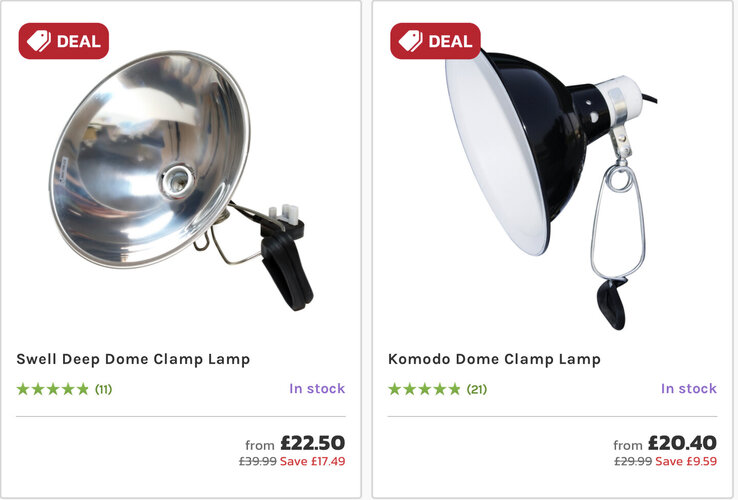738x500 pixels.
Task: Click the first star of Swell rating
Action: point(24,389)
